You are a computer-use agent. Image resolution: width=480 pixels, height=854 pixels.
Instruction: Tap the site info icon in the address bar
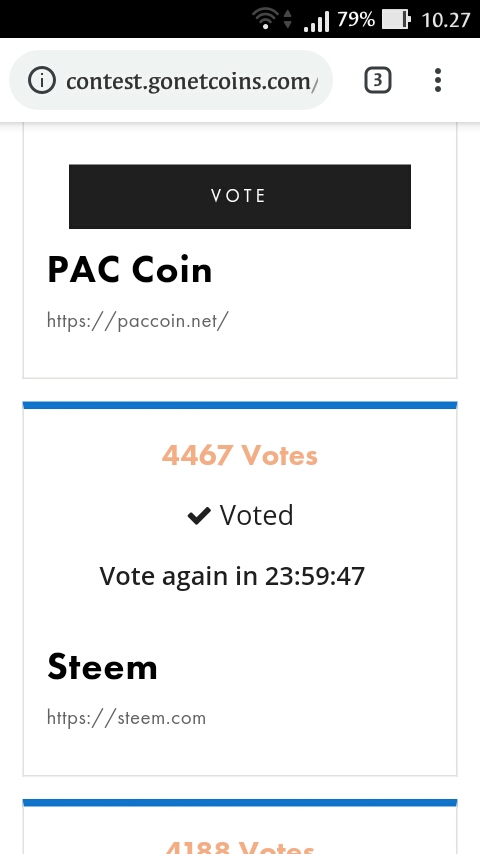[x=42, y=81]
